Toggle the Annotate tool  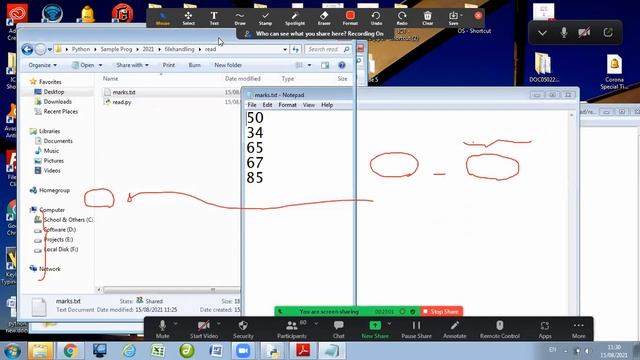[455, 329]
